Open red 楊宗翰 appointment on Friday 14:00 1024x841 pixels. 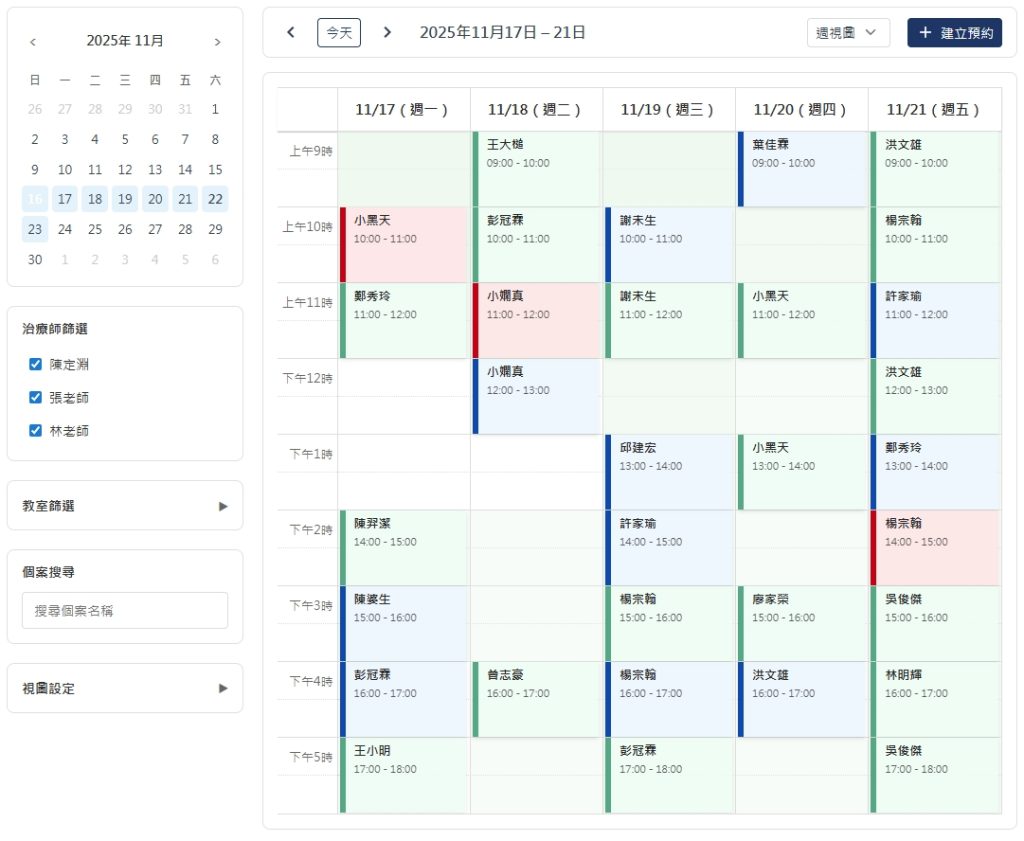[x=935, y=547]
